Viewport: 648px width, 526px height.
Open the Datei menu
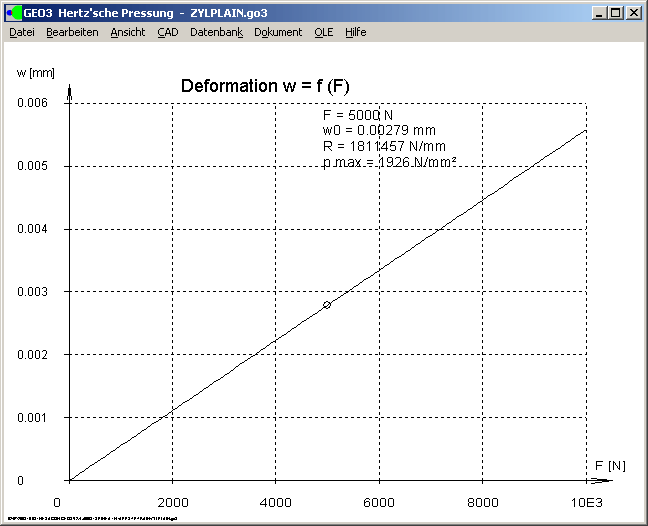pyautogui.click(x=21, y=32)
